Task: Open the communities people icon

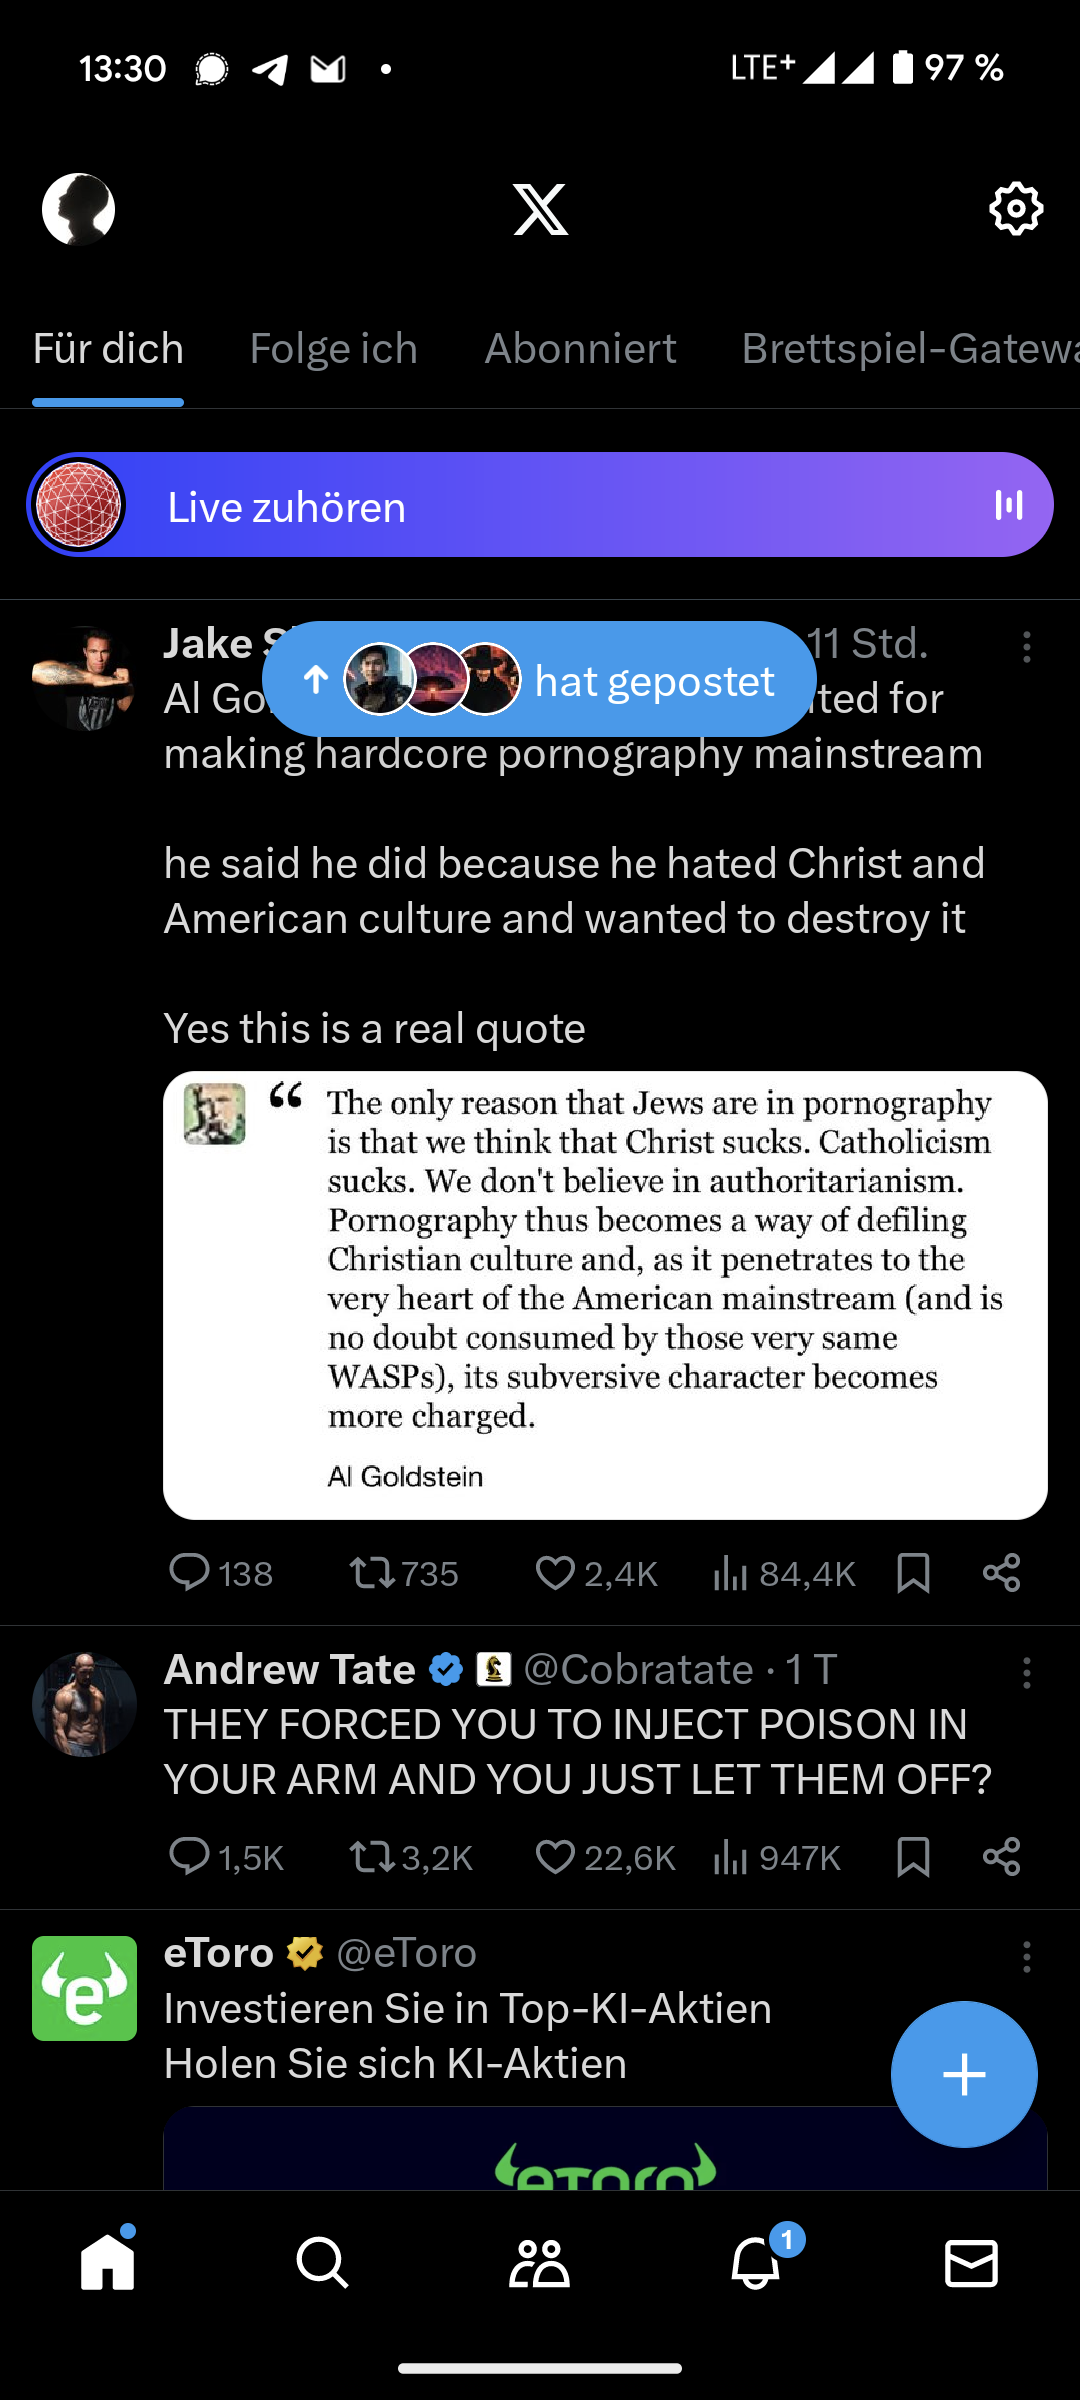Action: [539, 2263]
